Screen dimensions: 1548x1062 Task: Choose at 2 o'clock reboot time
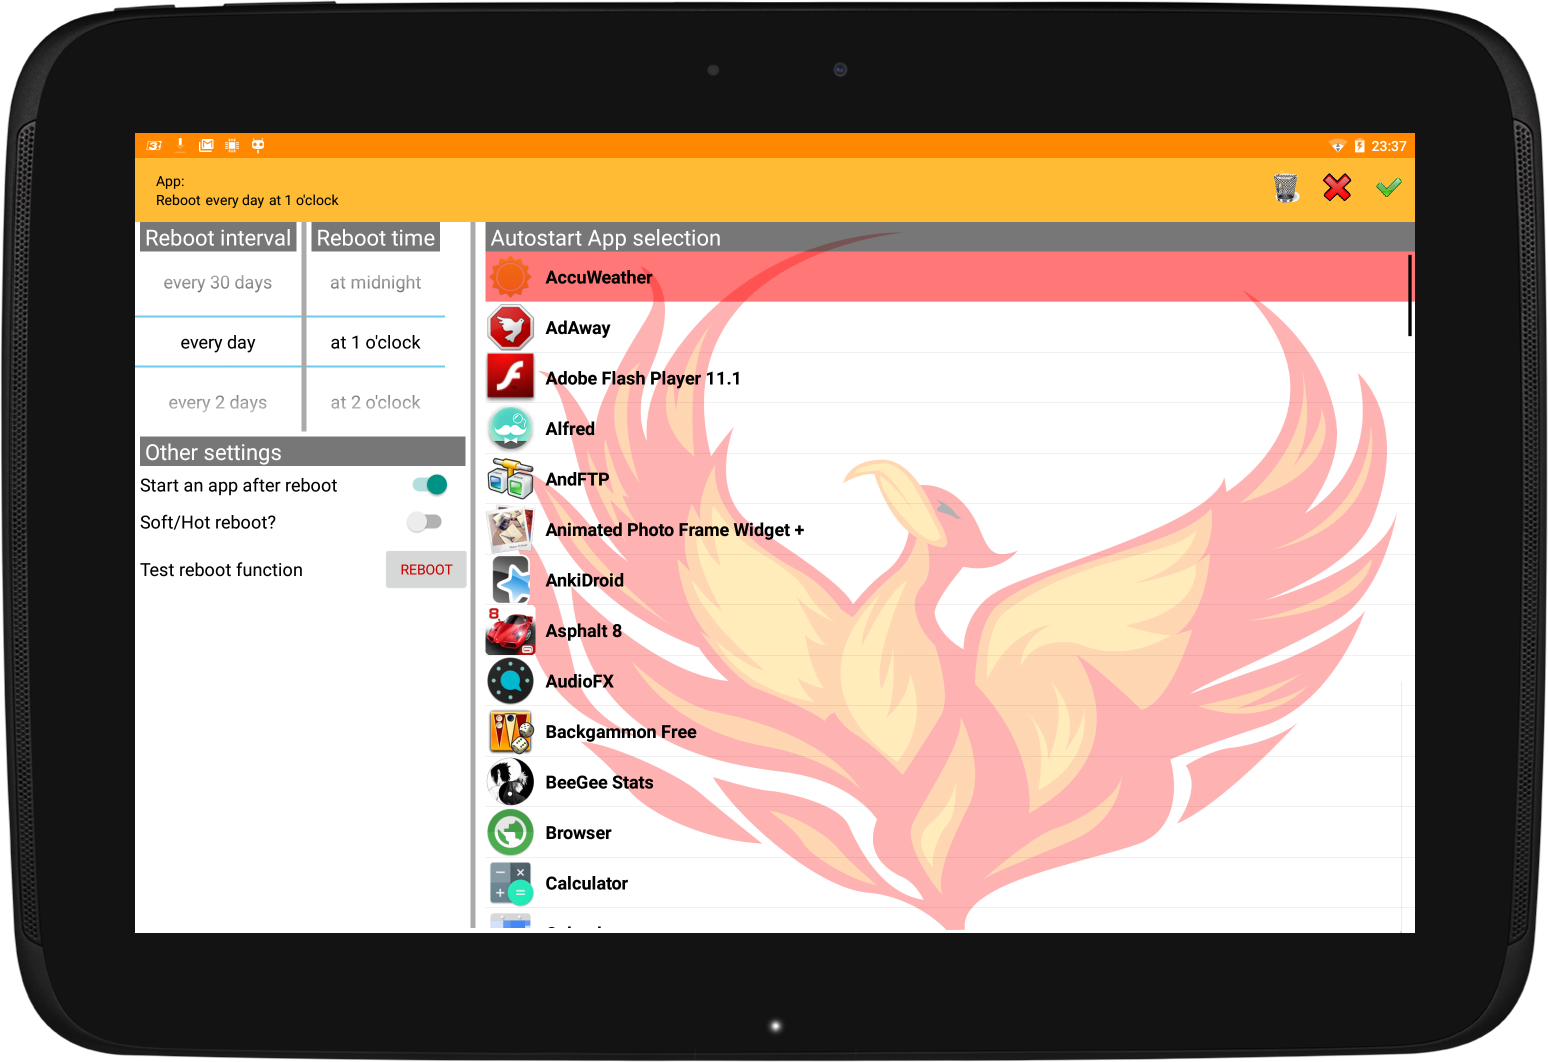point(376,403)
